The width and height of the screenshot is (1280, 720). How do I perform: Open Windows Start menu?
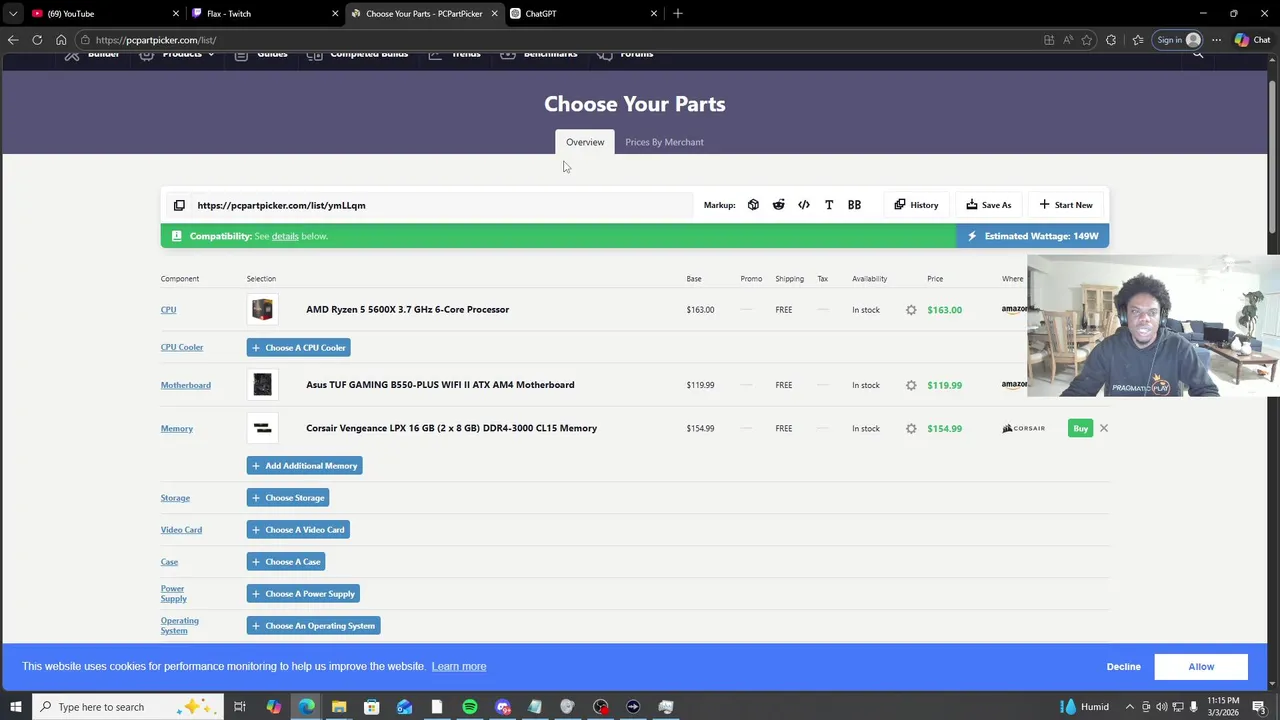[15, 707]
